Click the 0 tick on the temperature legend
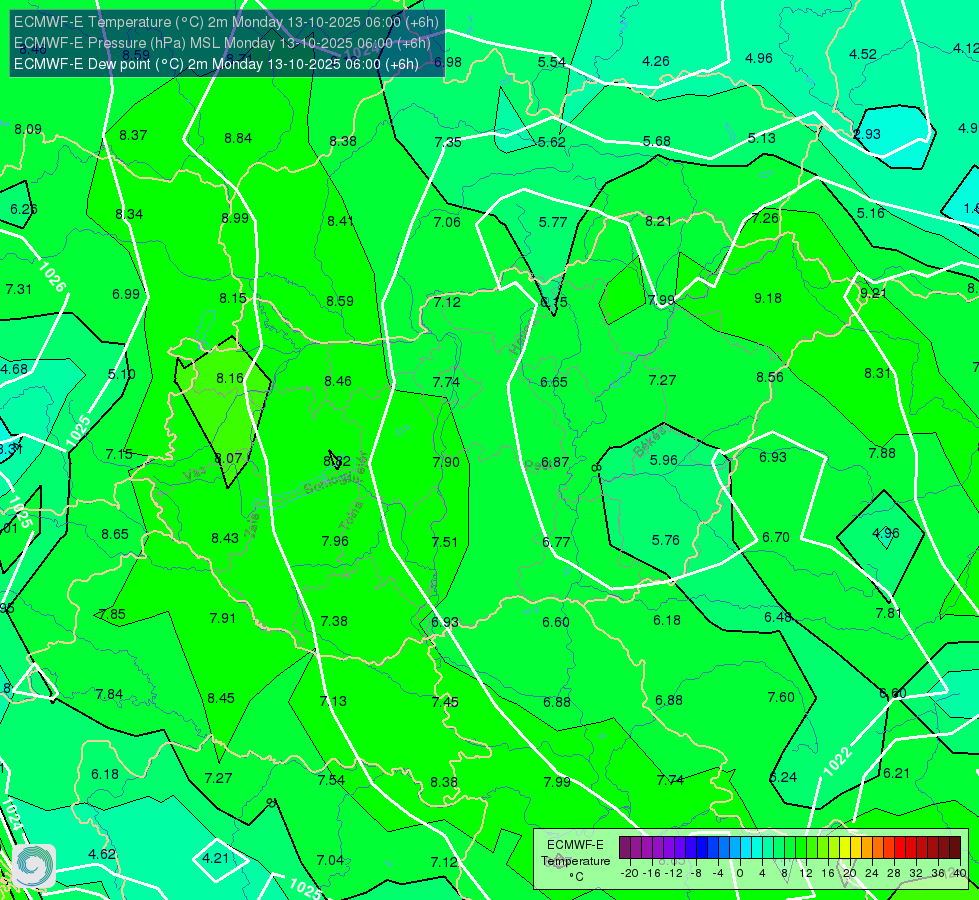Viewport: 979px width, 900px height. pyautogui.click(x=740, y=873)
